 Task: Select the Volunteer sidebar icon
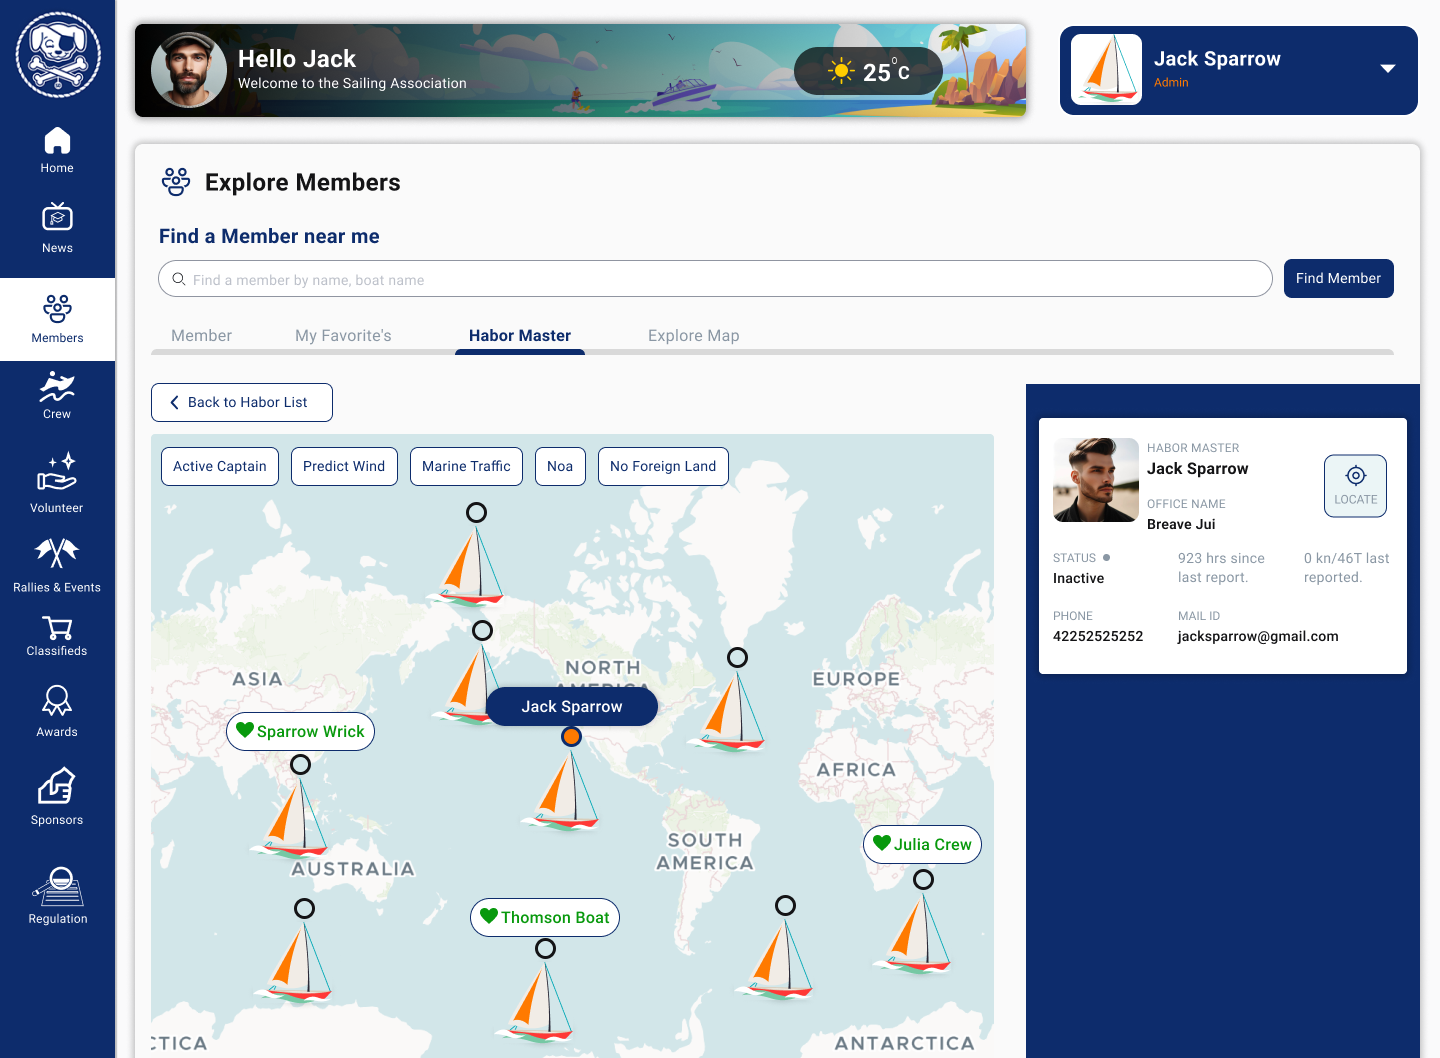pos(57,472)
